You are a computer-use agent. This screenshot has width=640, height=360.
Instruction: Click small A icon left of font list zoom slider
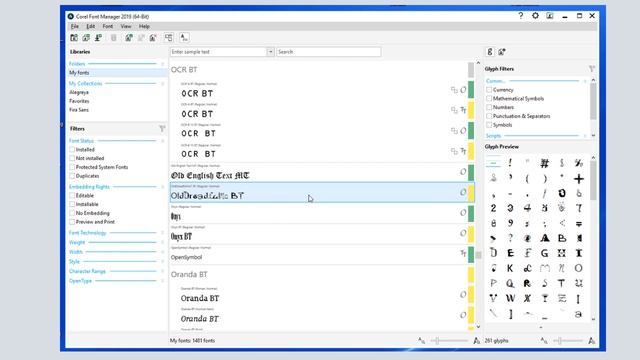pyautogui.click(x=422, y=340)
